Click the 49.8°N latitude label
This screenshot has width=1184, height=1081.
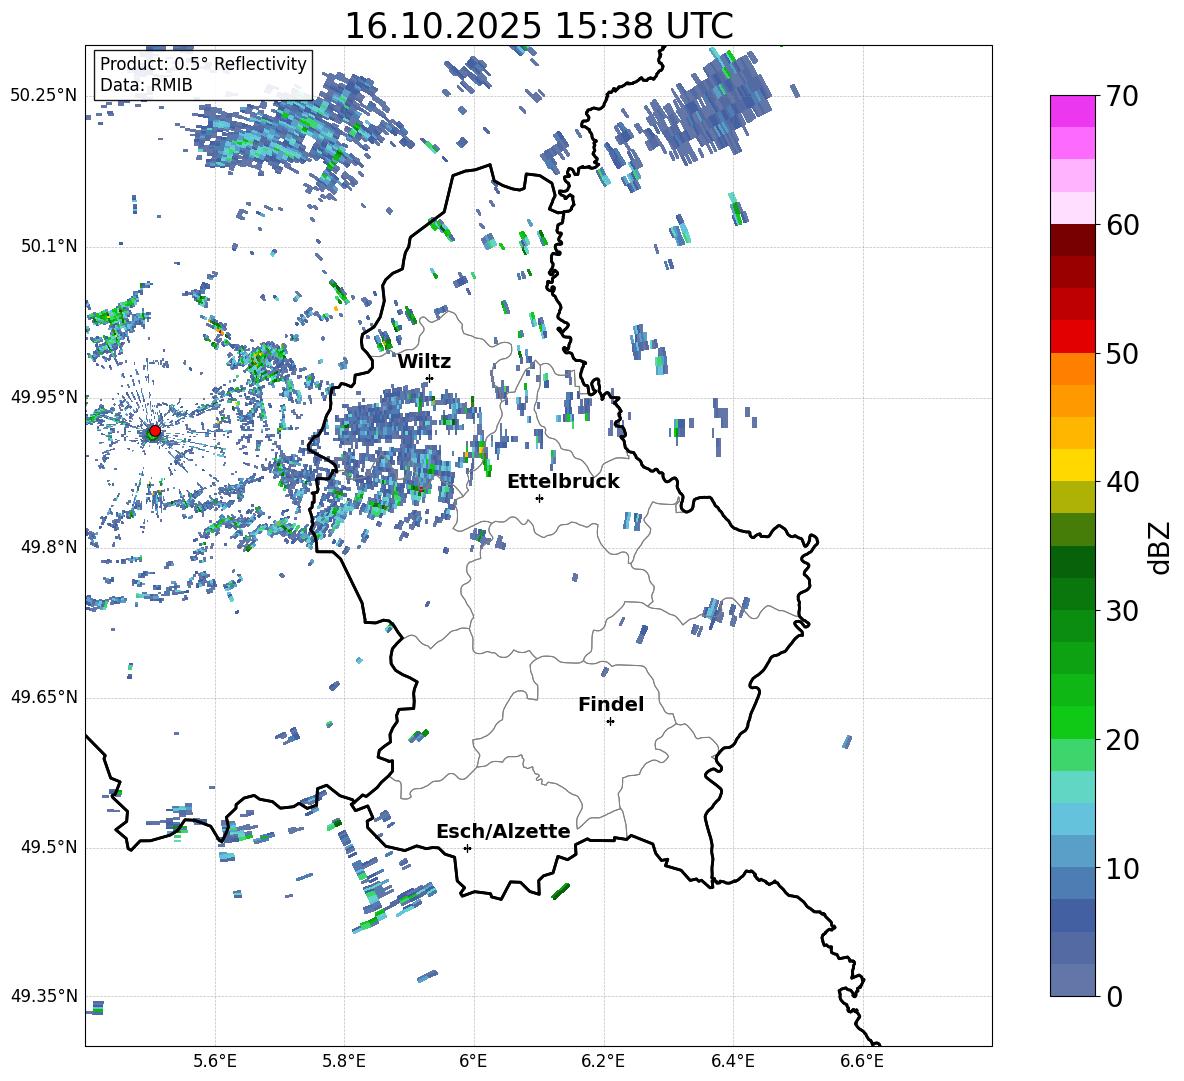tap(49, 547)
